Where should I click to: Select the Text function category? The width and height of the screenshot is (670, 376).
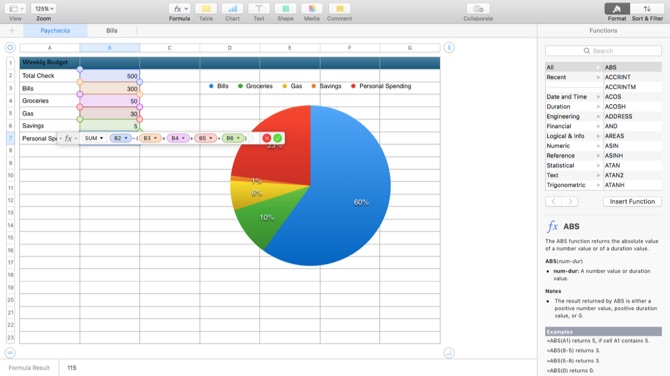tap(574, 175)
